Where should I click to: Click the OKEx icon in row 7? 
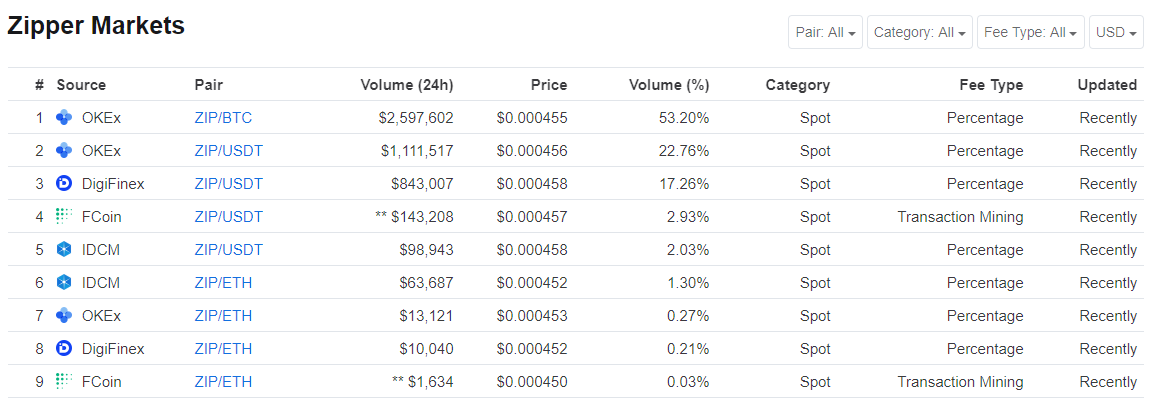65,315
